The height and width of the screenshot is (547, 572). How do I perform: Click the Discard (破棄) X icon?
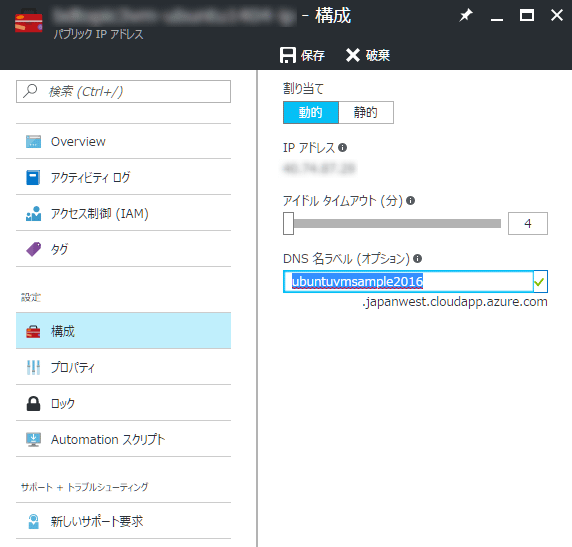pos(353,55)
